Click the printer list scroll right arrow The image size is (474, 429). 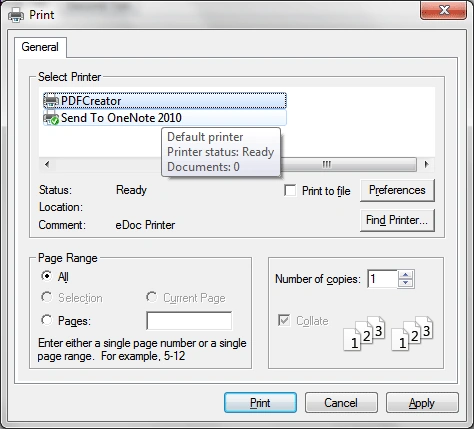426,164
